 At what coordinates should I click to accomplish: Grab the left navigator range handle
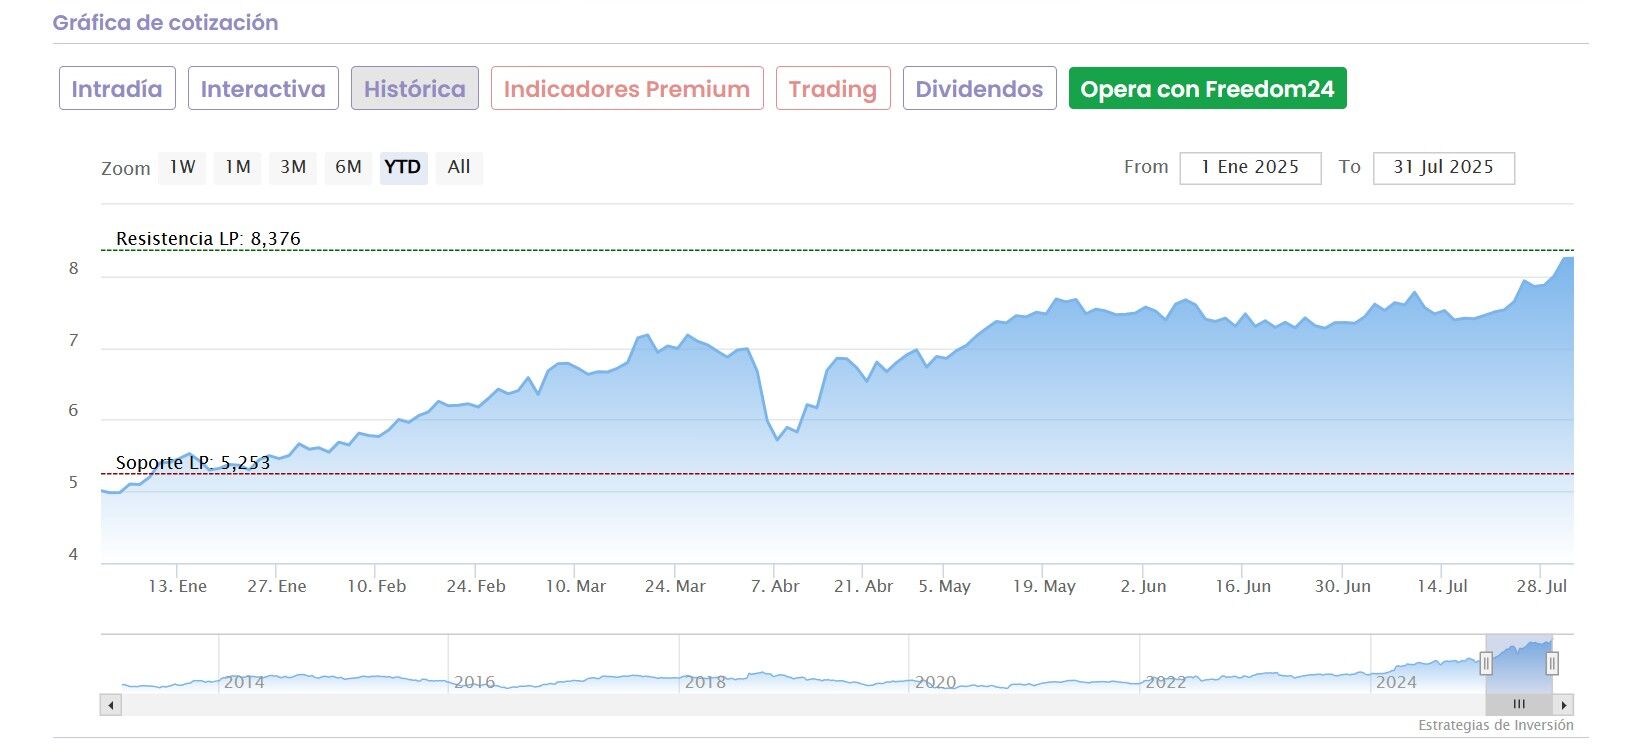[x=1486, y=663]
